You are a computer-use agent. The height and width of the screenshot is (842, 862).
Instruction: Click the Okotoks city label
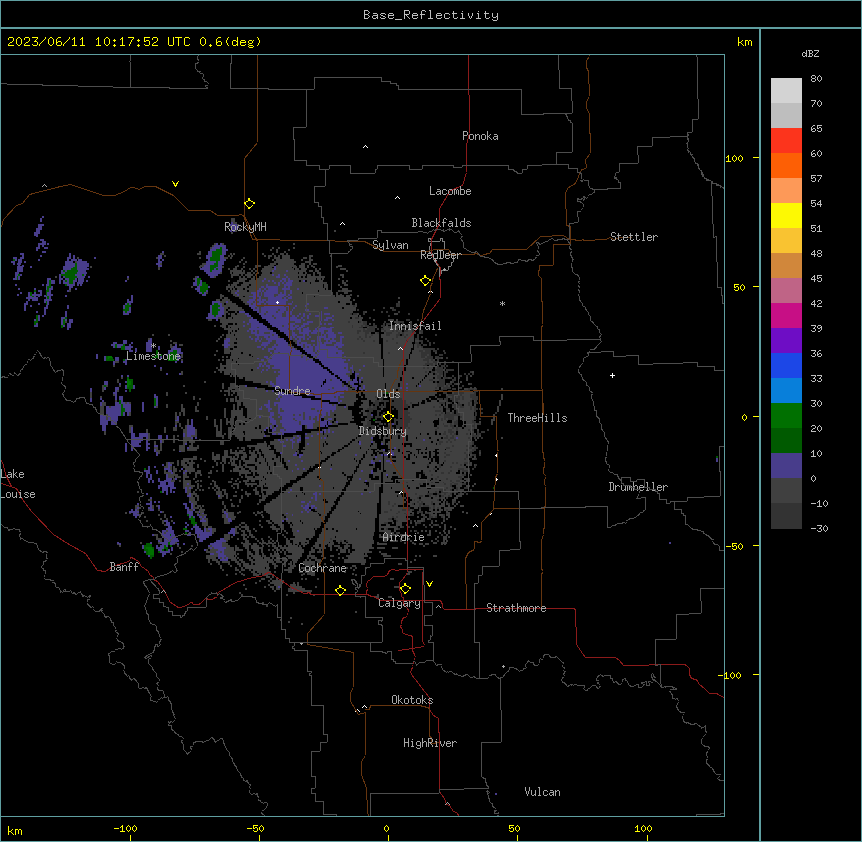tap(412, 700)
